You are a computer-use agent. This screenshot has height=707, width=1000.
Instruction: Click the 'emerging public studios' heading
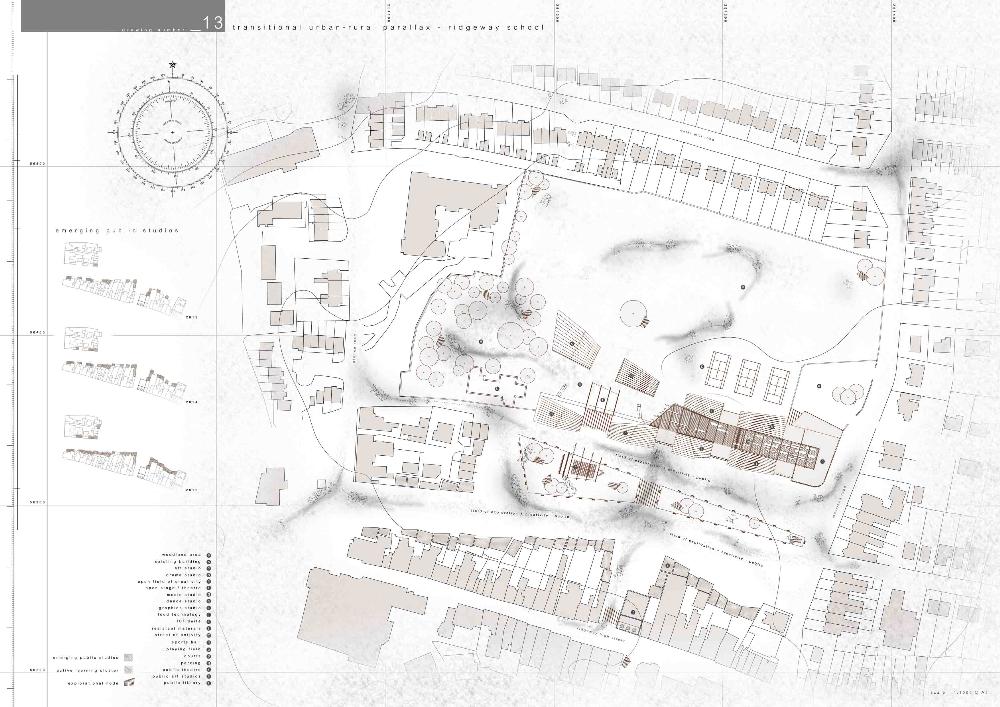pos(118,230)
